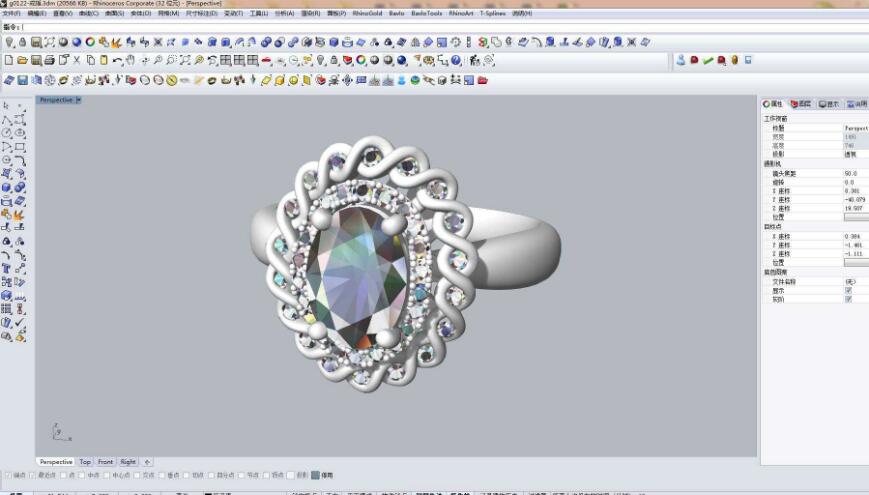
Task: Click the four-viewport layout icon
Action: [226, 60]
